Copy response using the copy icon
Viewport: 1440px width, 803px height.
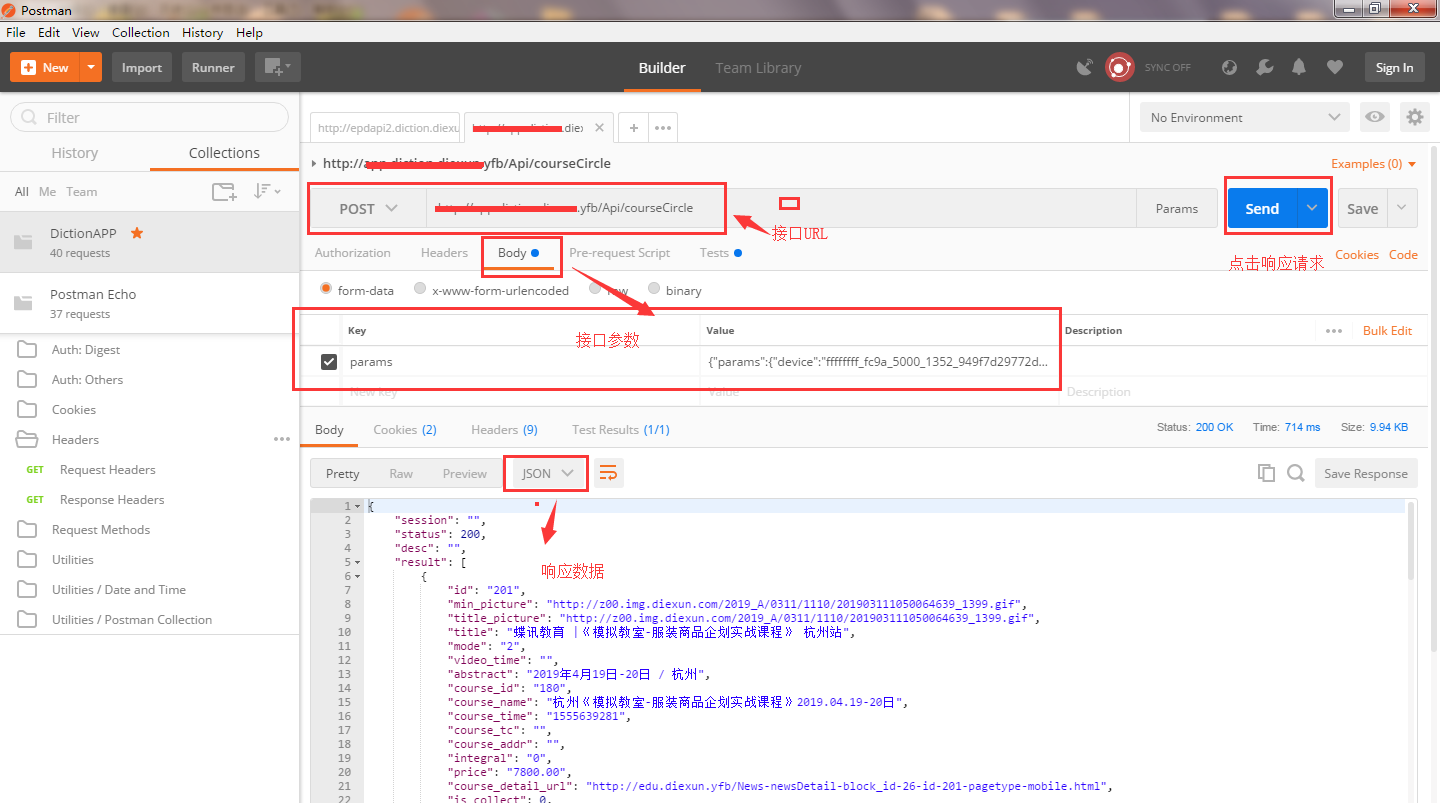click(x=1266, y=473)
